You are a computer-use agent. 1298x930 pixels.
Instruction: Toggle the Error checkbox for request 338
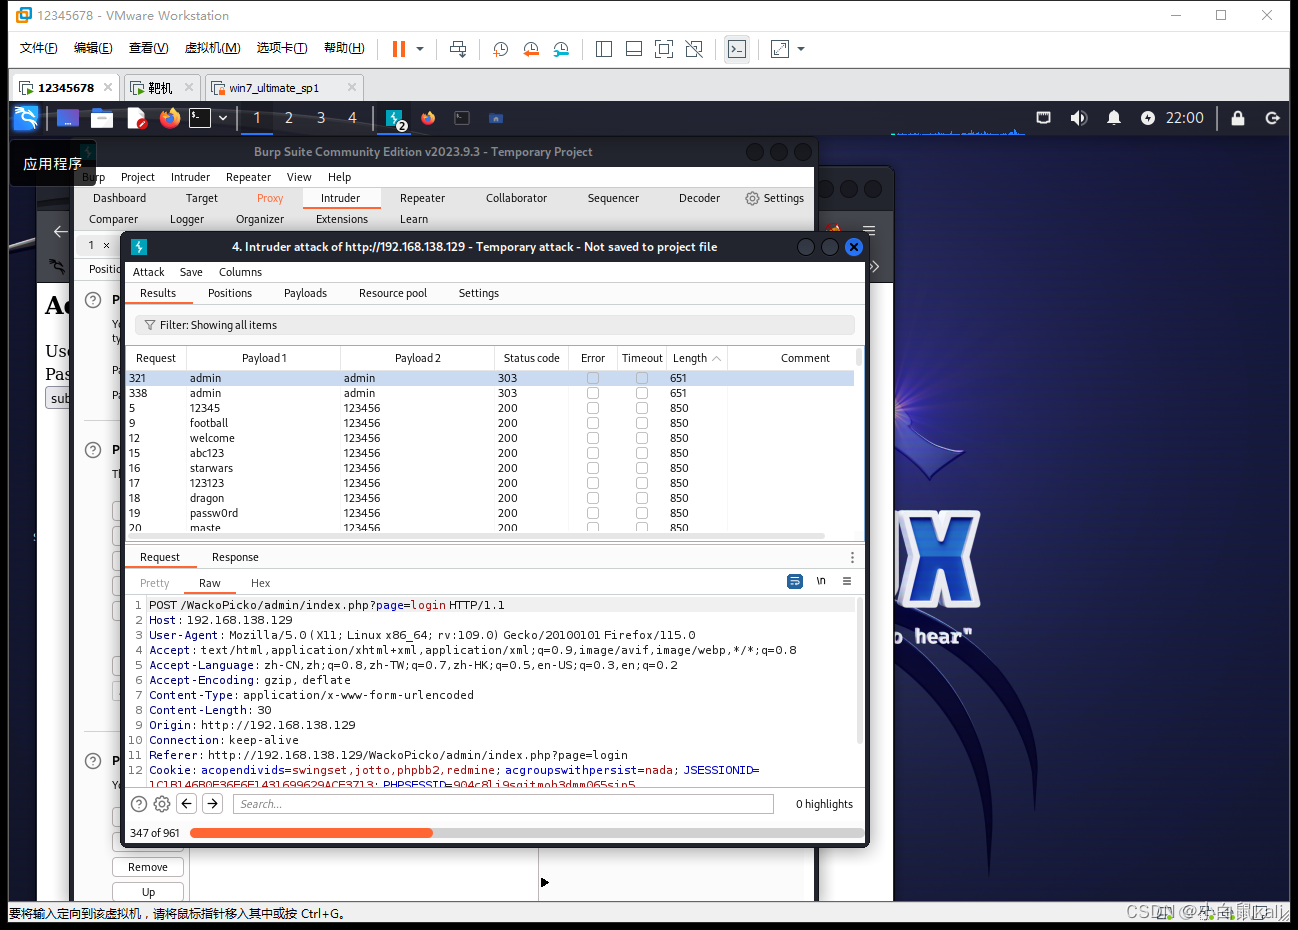click(593, 393)
